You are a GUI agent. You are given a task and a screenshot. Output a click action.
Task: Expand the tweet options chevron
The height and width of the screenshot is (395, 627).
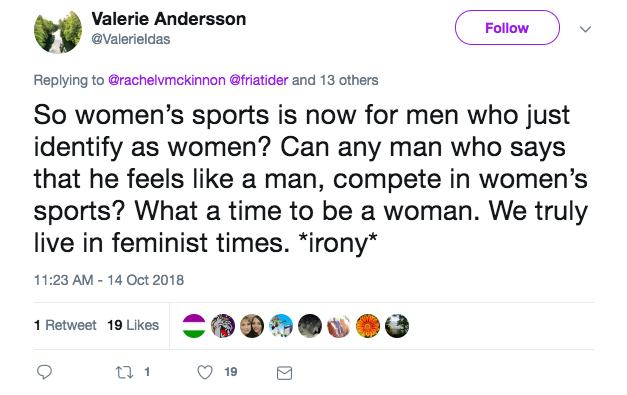tap(585, 29)
